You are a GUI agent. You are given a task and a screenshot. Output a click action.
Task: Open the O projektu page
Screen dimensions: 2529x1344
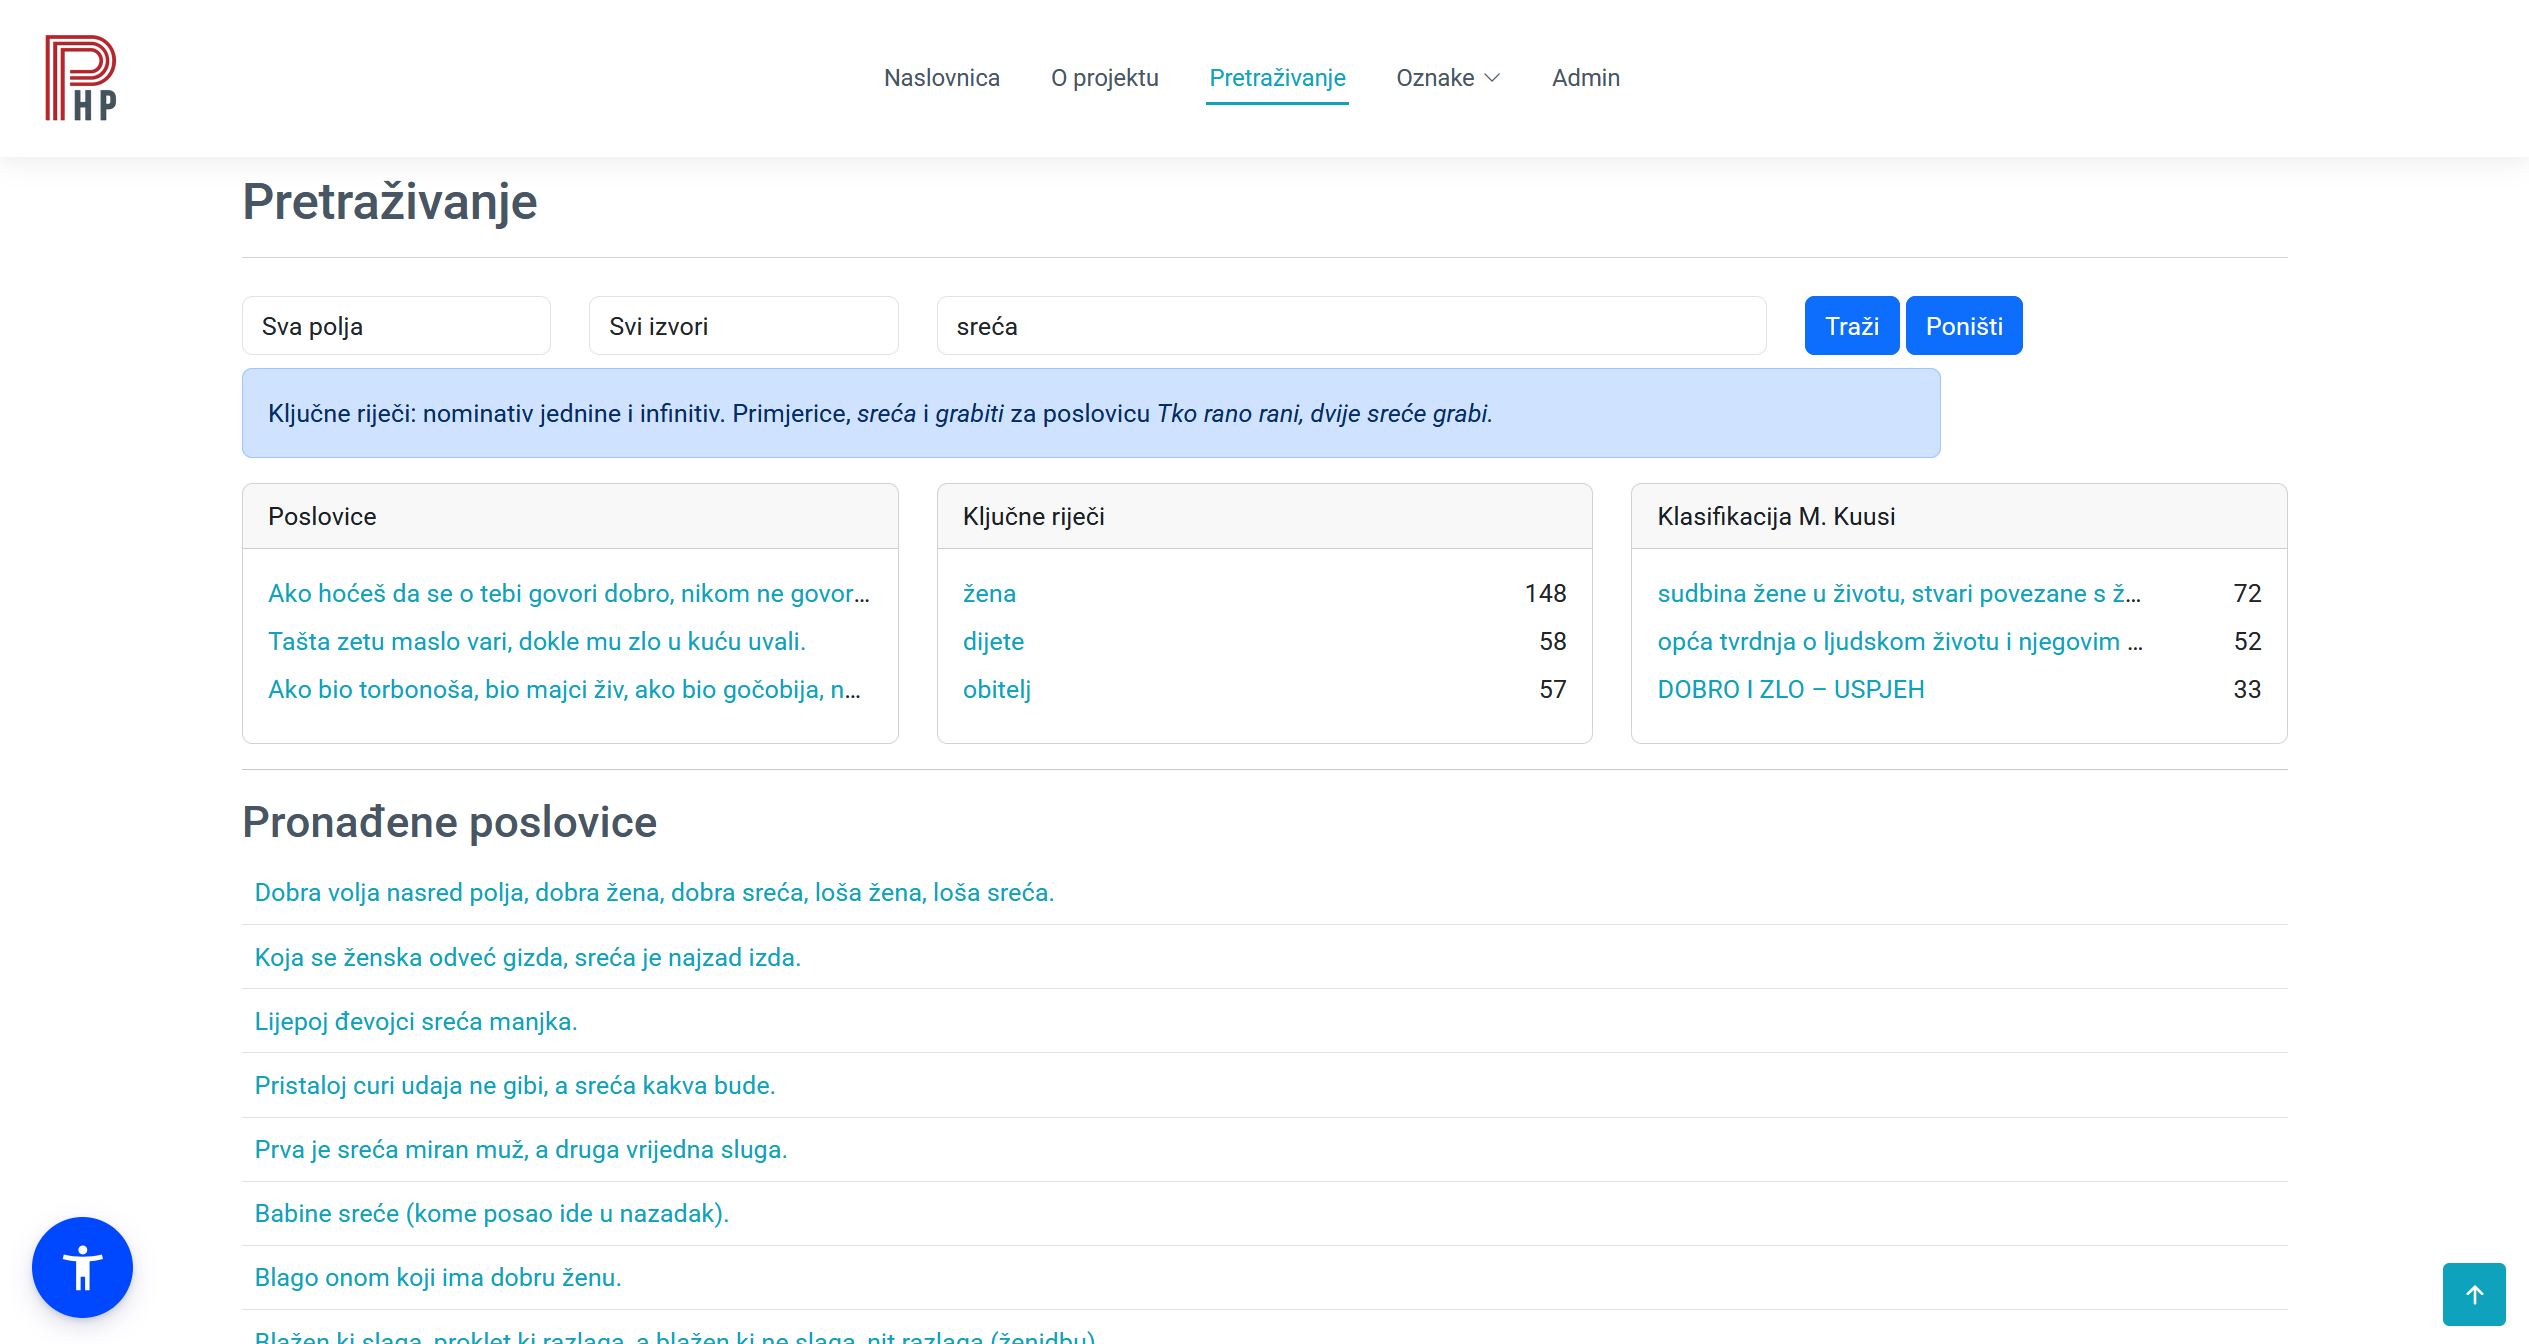pyautogui.click(x=1104, y=78)
